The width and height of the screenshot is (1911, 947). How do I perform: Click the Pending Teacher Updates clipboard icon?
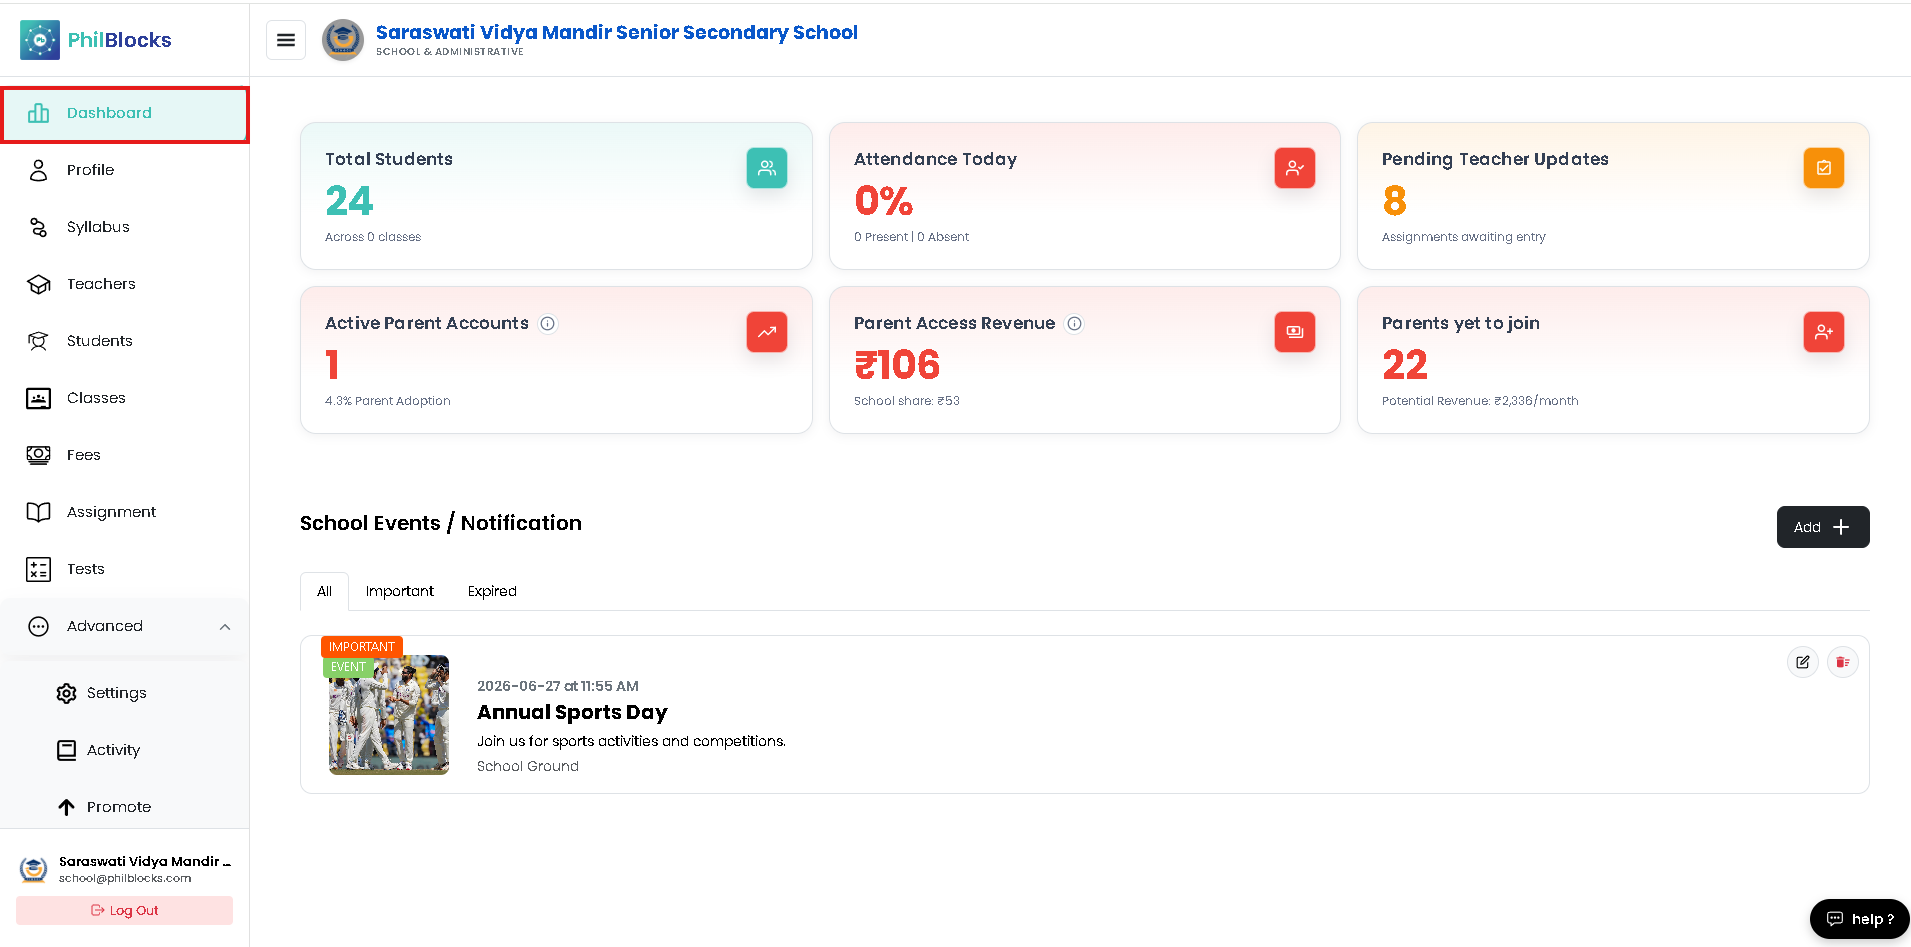coord(1823,168)
